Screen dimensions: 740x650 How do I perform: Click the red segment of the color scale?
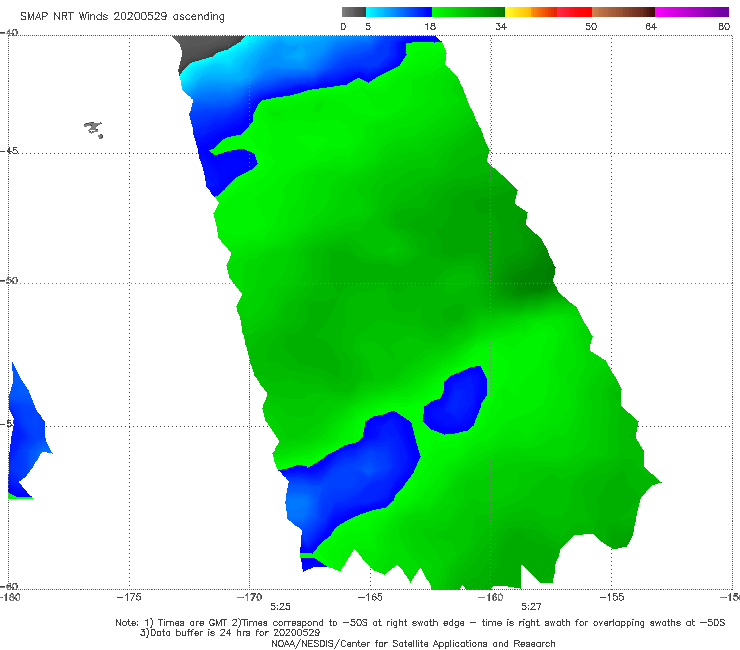pos(574,12)
